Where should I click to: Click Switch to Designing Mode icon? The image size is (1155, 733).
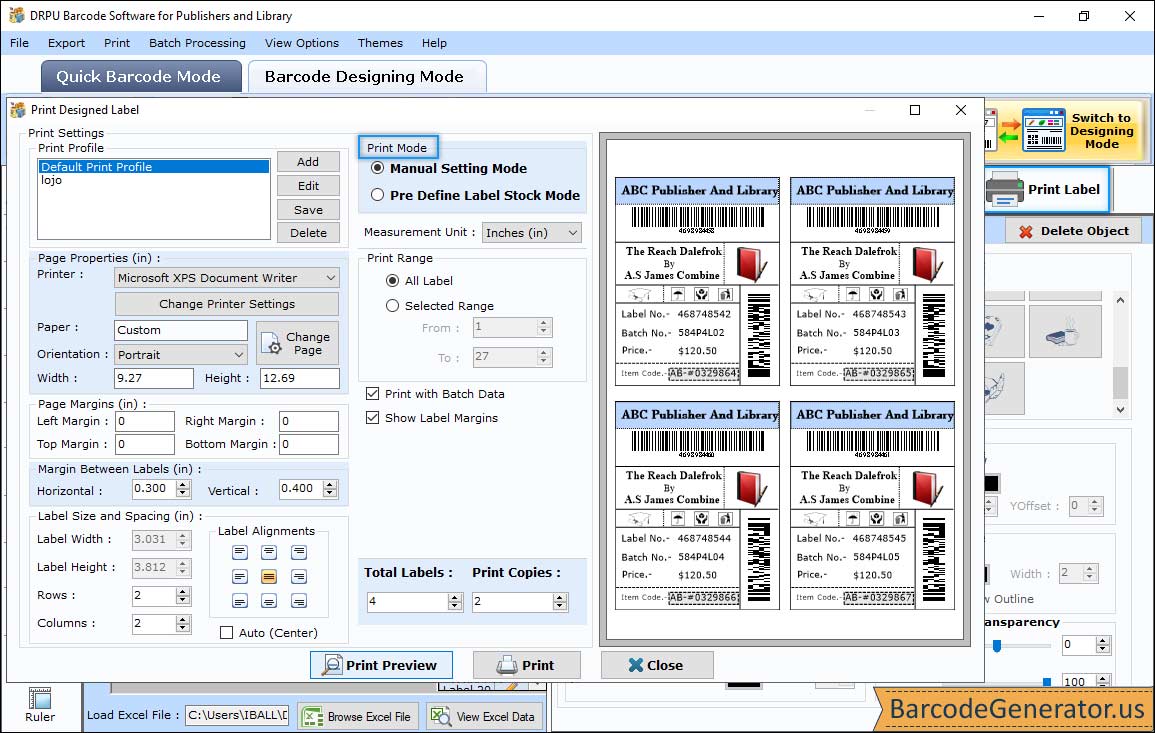click(1043, 131)
